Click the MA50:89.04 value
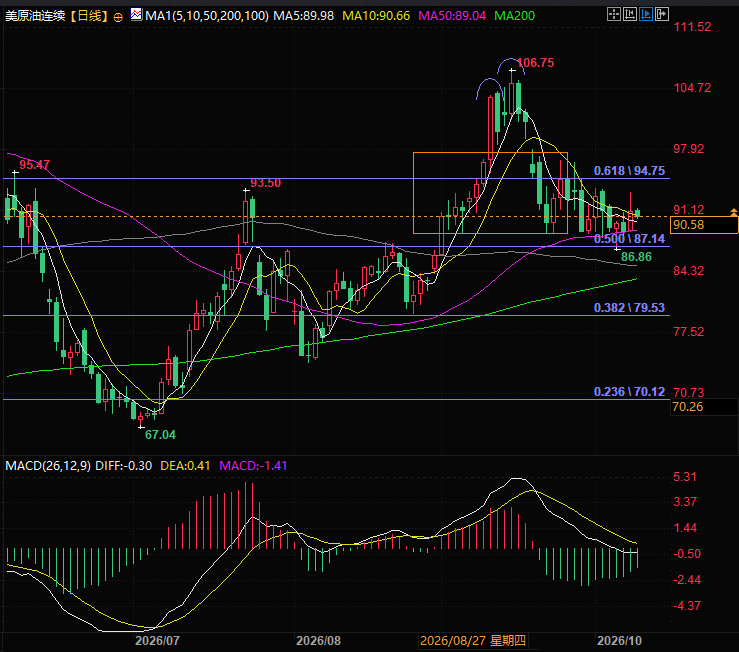The width and height of the screenshot is (739, 652). pos(452,16)
